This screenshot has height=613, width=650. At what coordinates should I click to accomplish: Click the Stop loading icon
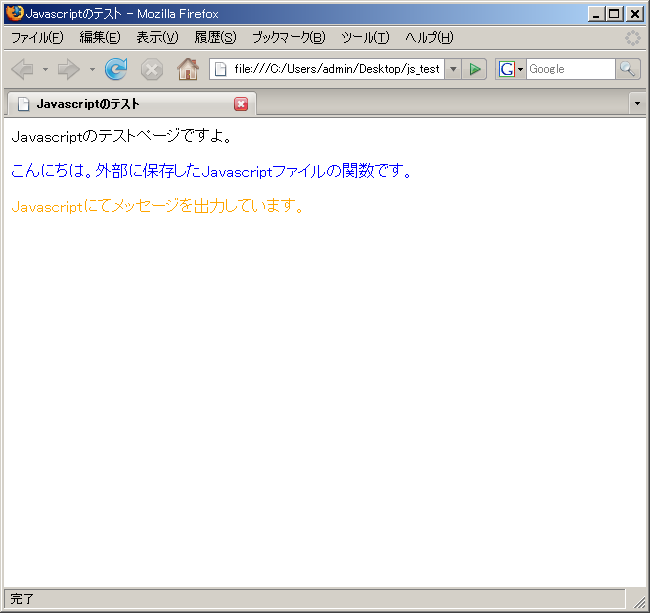click(x=152, y=69)
